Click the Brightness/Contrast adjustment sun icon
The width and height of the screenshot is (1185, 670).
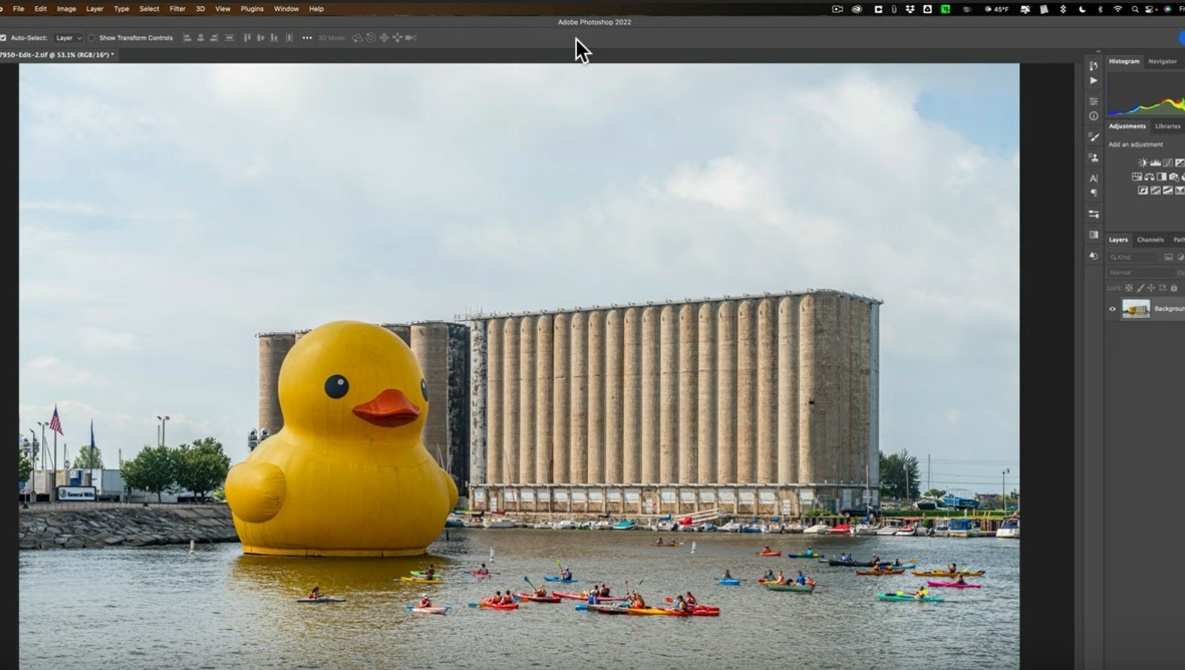tap(1143, 162)
